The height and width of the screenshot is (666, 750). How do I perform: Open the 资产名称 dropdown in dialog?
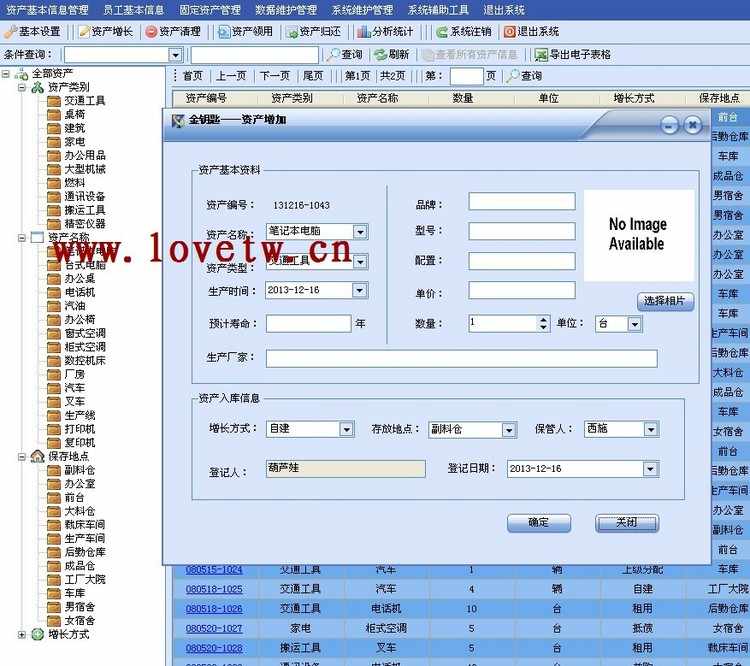coord(360,232)
